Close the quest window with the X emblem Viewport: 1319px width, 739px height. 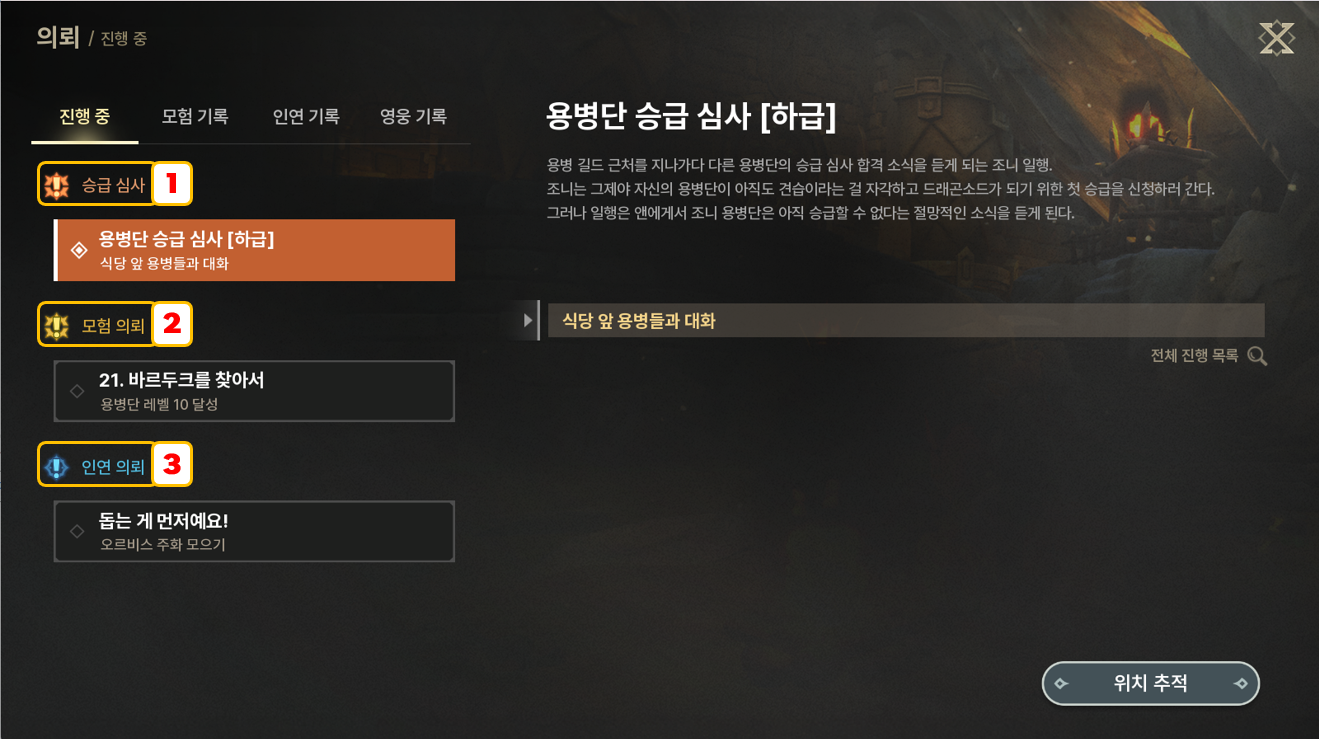point(1276,38)
